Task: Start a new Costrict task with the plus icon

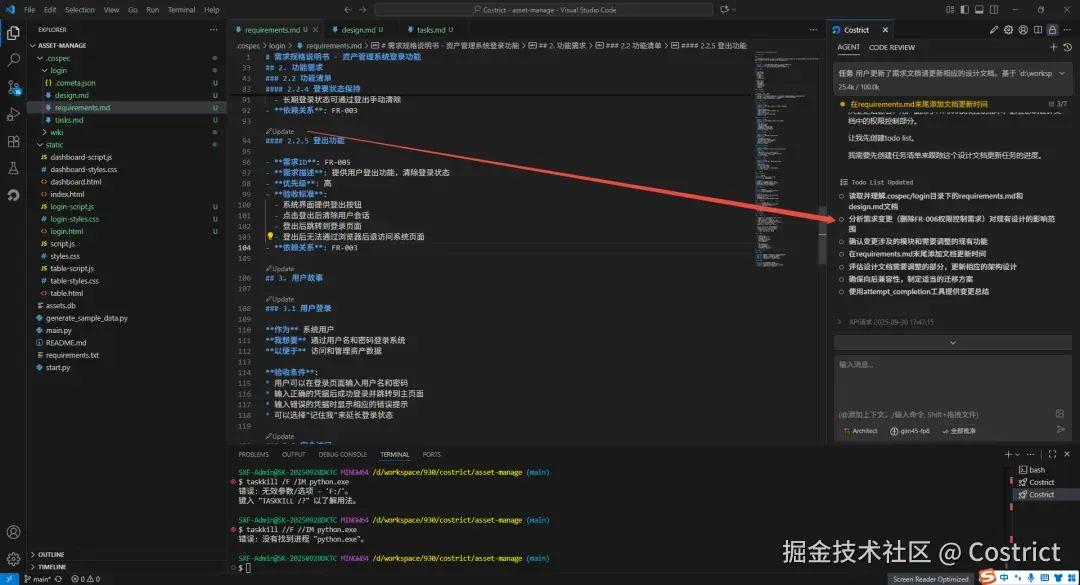Action: click(x=1054, y=47)
